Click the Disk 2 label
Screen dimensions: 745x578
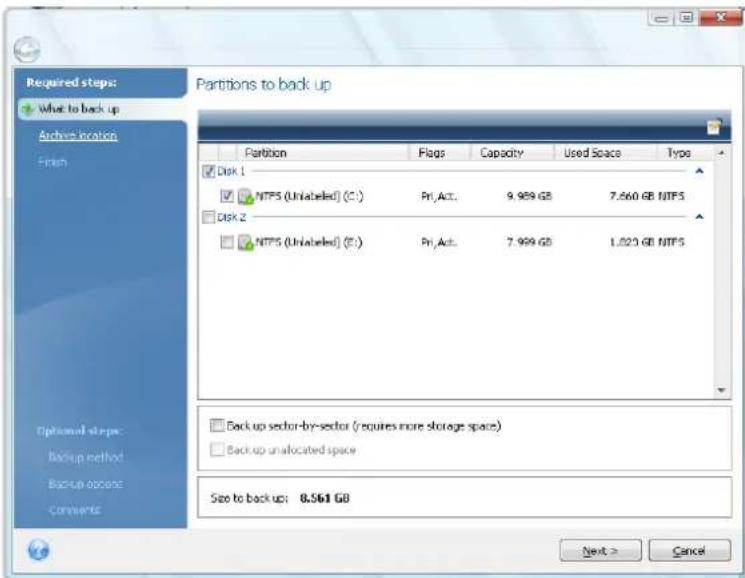(231, 217)
